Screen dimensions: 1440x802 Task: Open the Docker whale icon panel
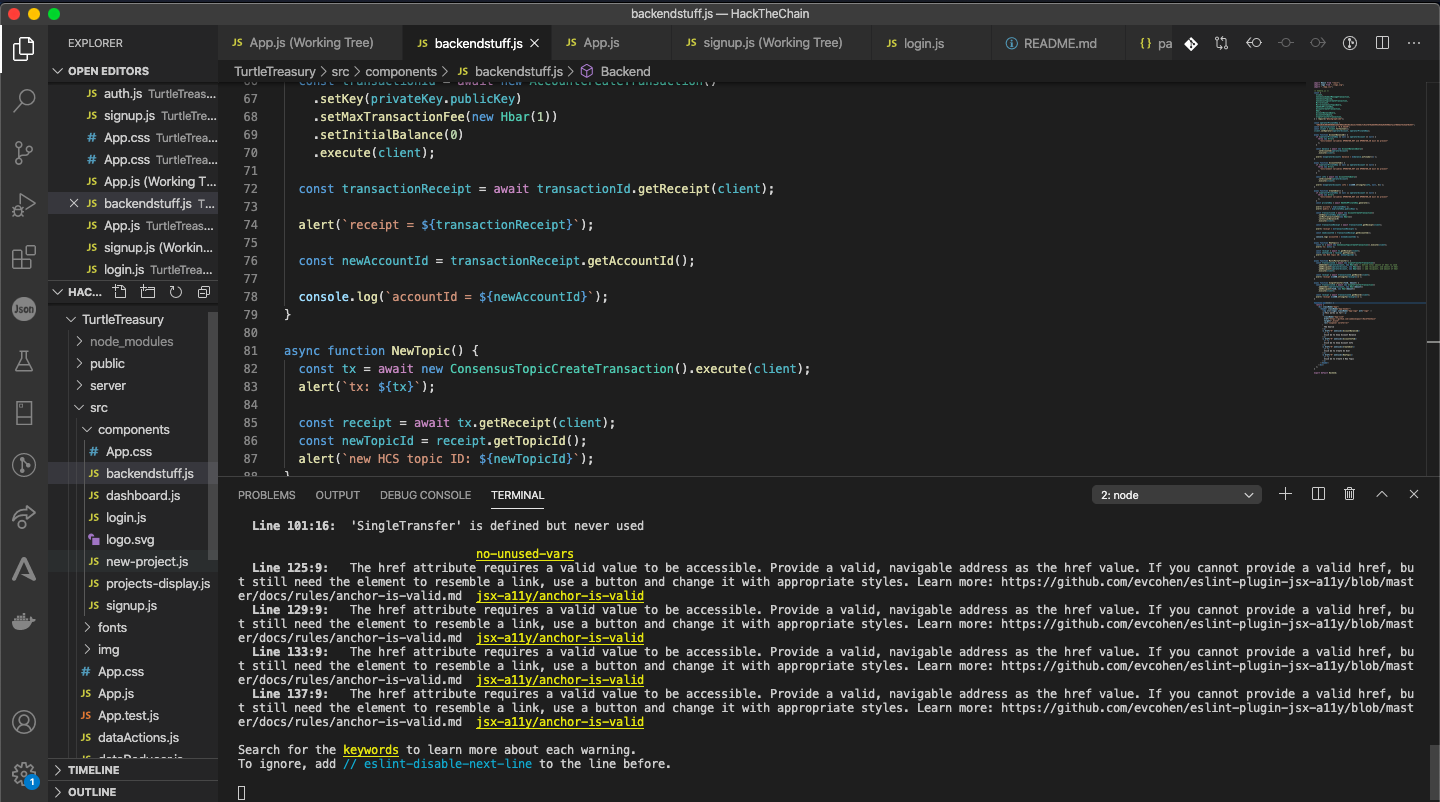click(24, 621)
